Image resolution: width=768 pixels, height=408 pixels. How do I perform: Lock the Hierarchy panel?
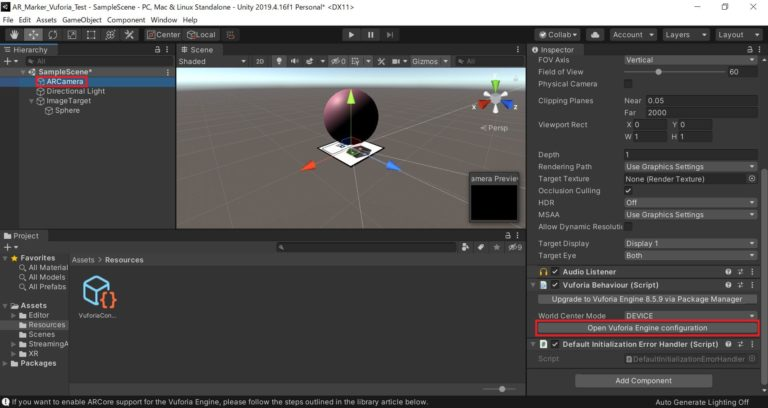tap(157, 49)
